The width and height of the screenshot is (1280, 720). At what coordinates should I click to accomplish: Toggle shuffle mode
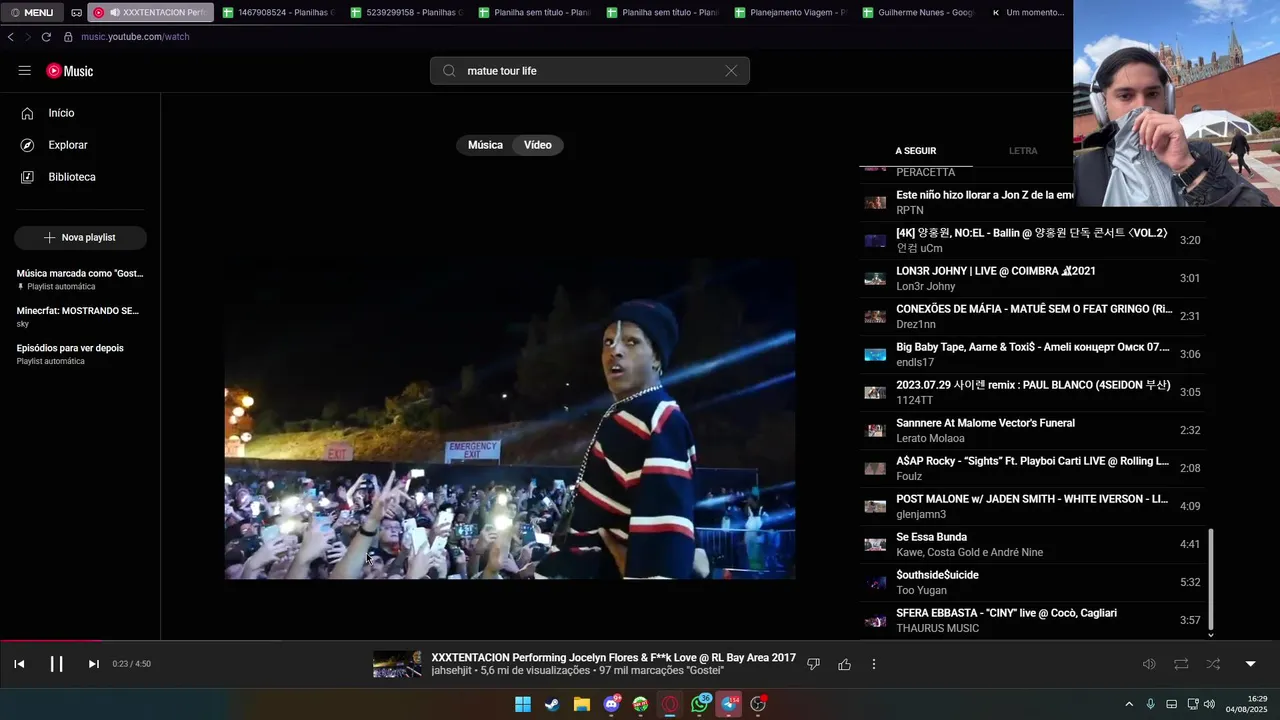pyautogui.click(x=1213, y=664)
